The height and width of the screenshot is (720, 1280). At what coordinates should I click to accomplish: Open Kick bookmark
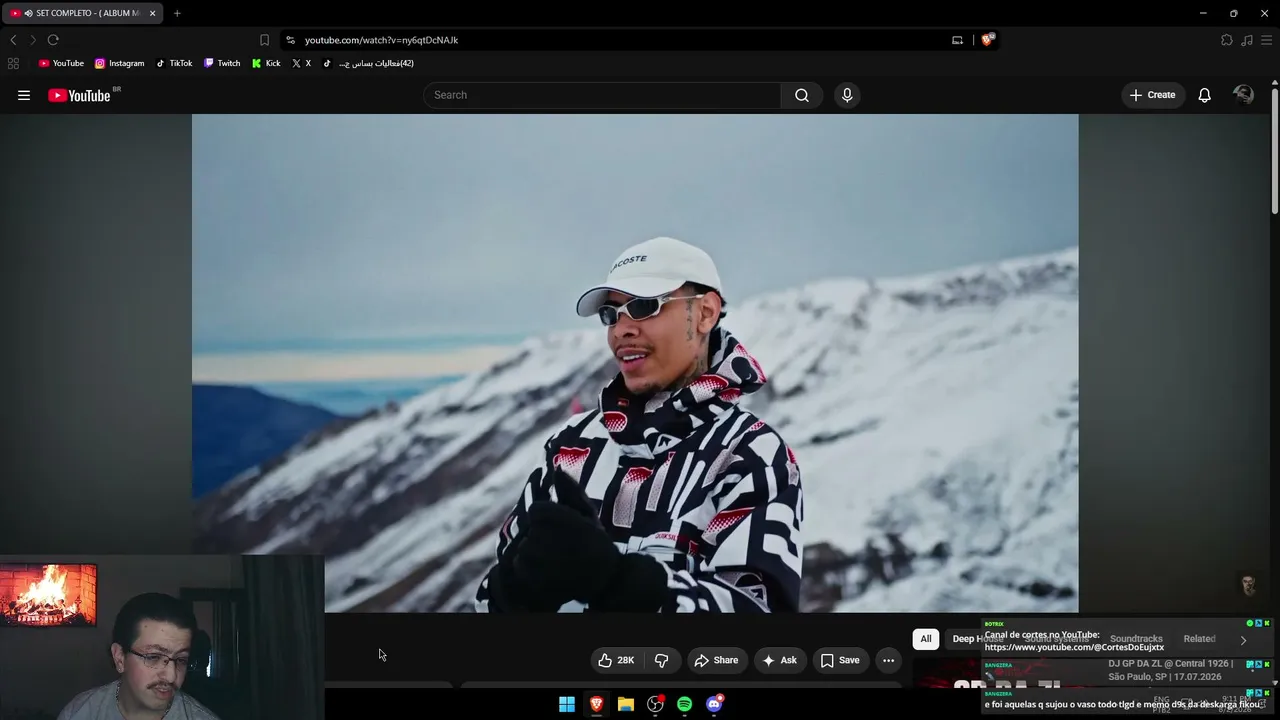[266, 63]
